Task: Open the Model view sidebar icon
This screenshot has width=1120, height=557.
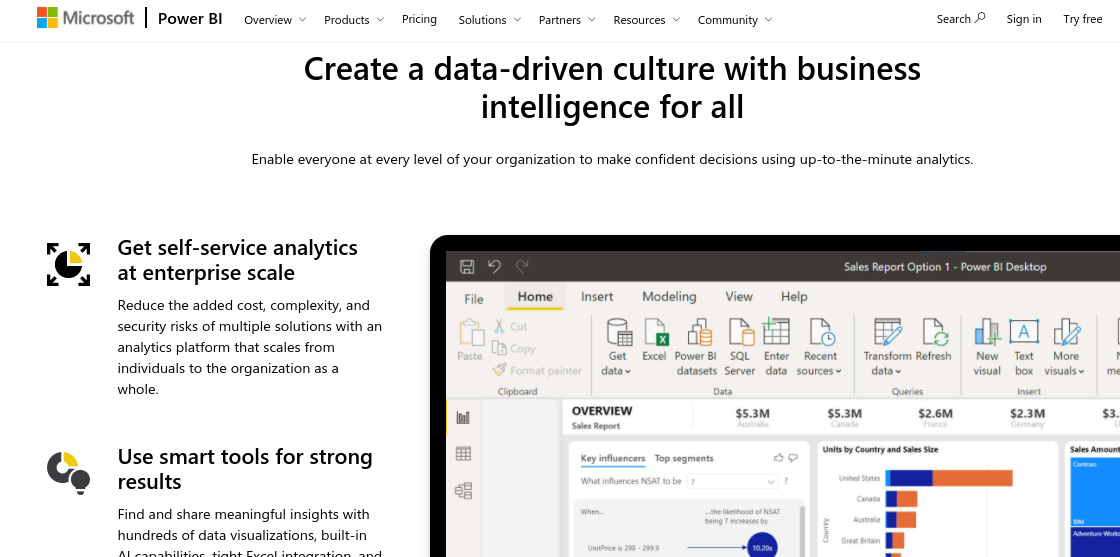Action: (464, 491)
